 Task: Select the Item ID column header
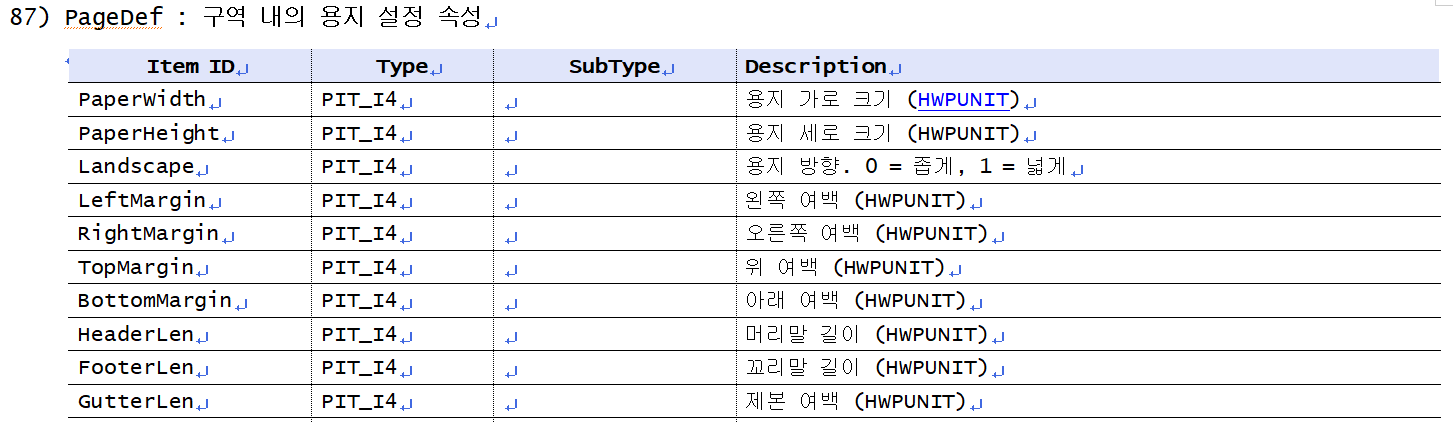coord(190,66)
